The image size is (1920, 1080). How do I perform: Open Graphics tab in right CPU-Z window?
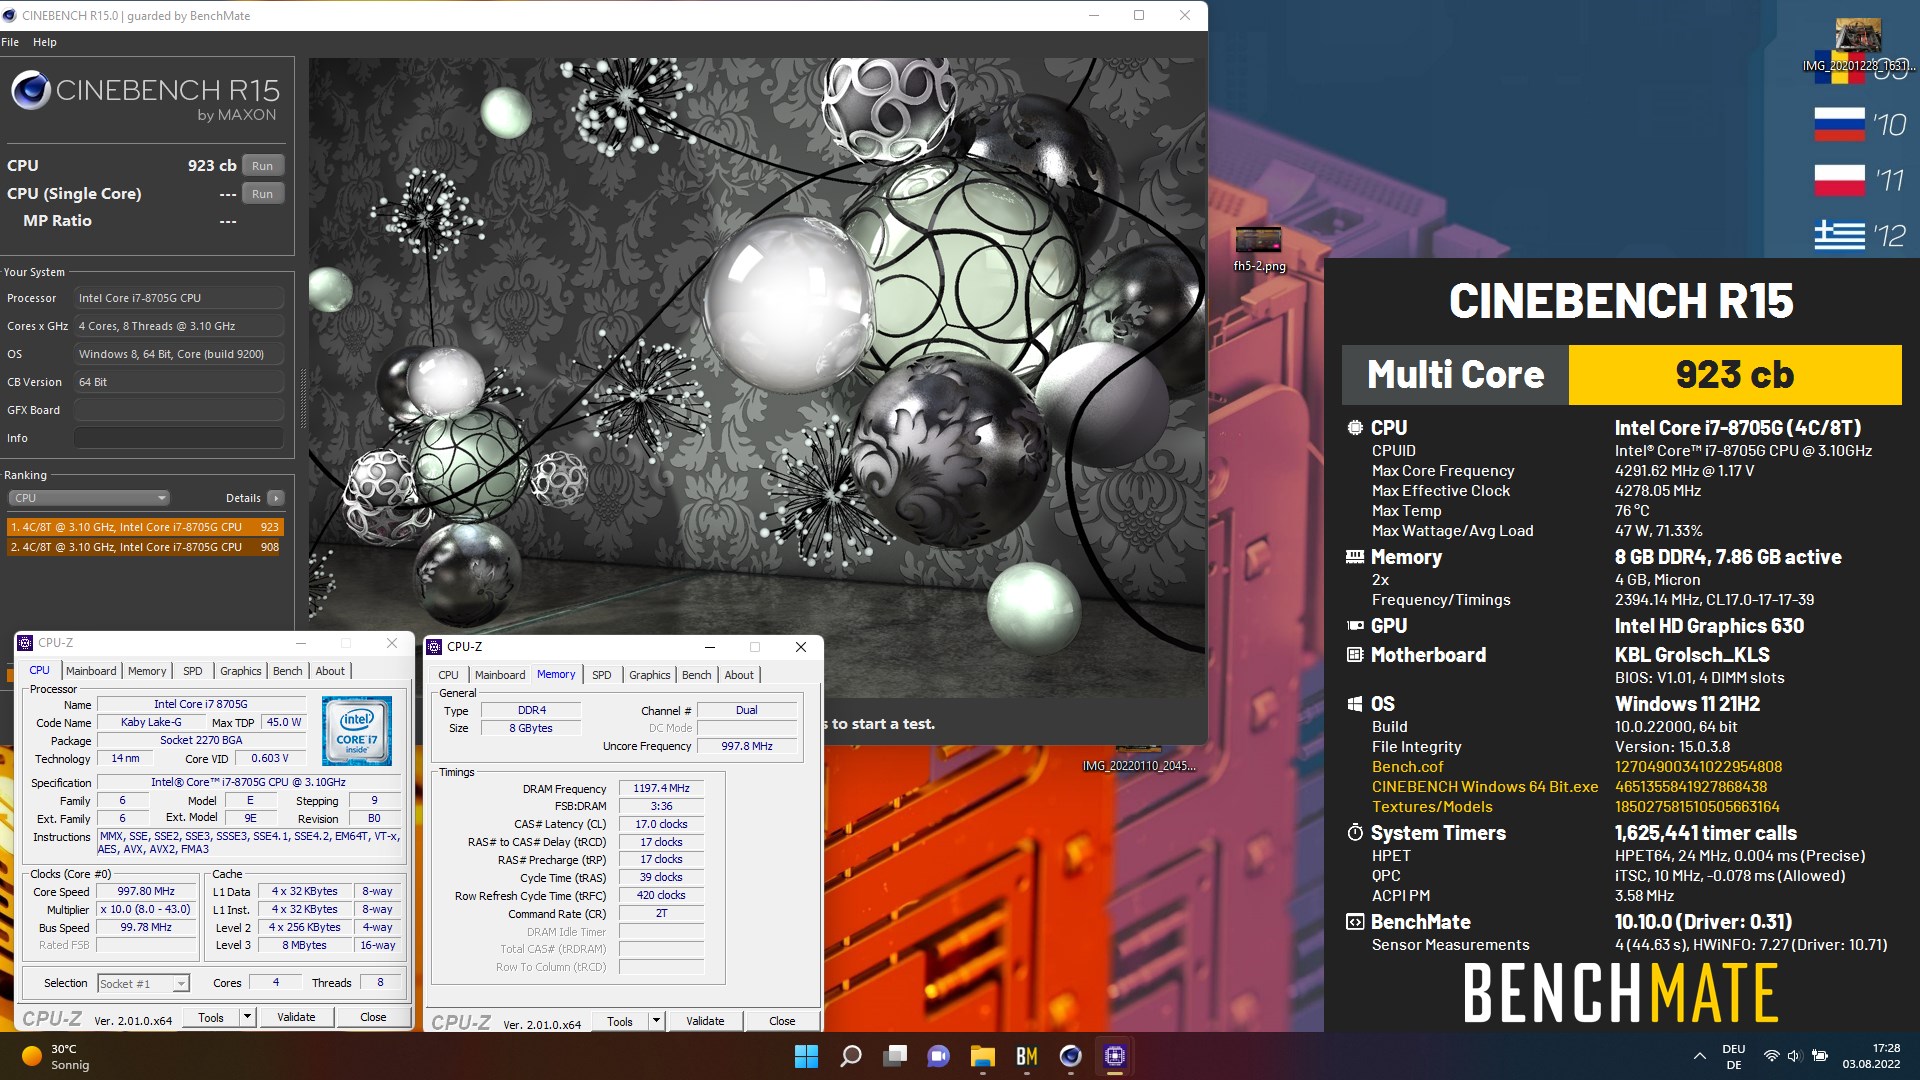coord(650,675)
